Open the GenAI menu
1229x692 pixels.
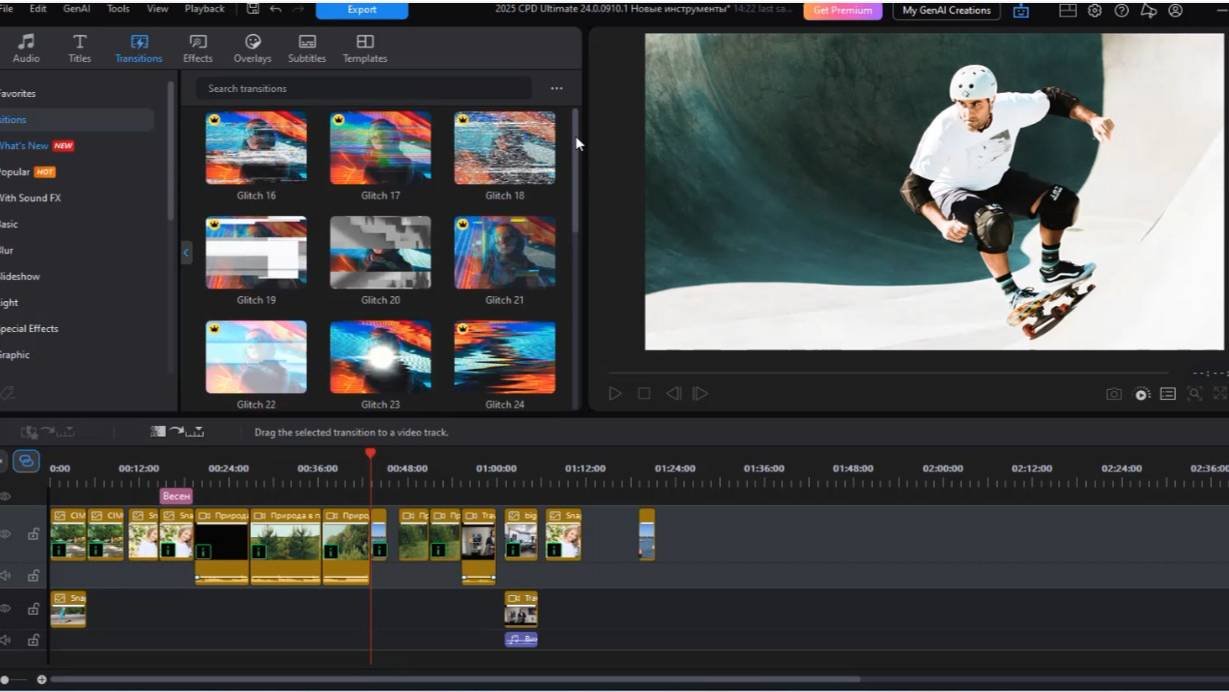(76, 9)
